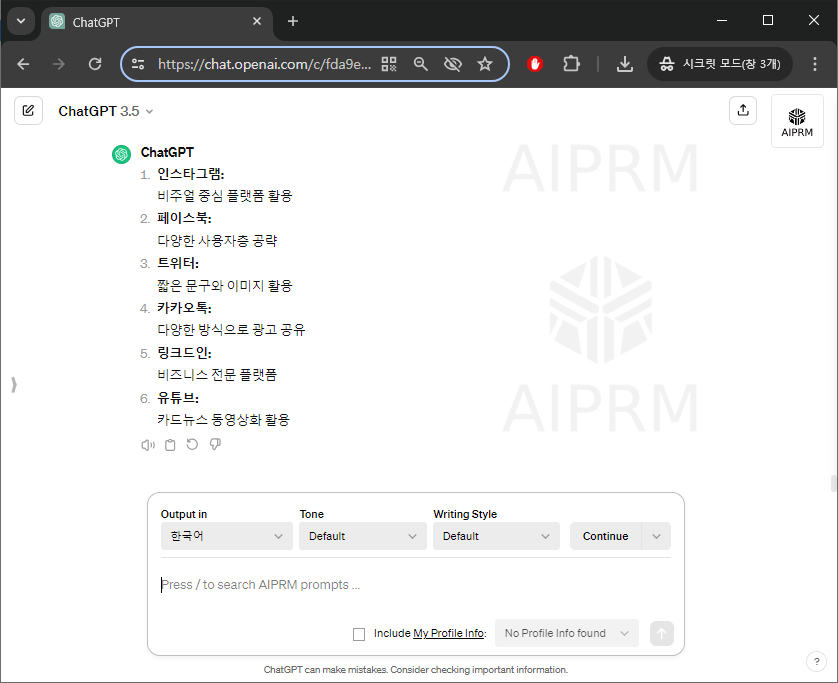
Task: Click the 페이스북 heading
Action: pyautogui.click(x=184, y=218)
